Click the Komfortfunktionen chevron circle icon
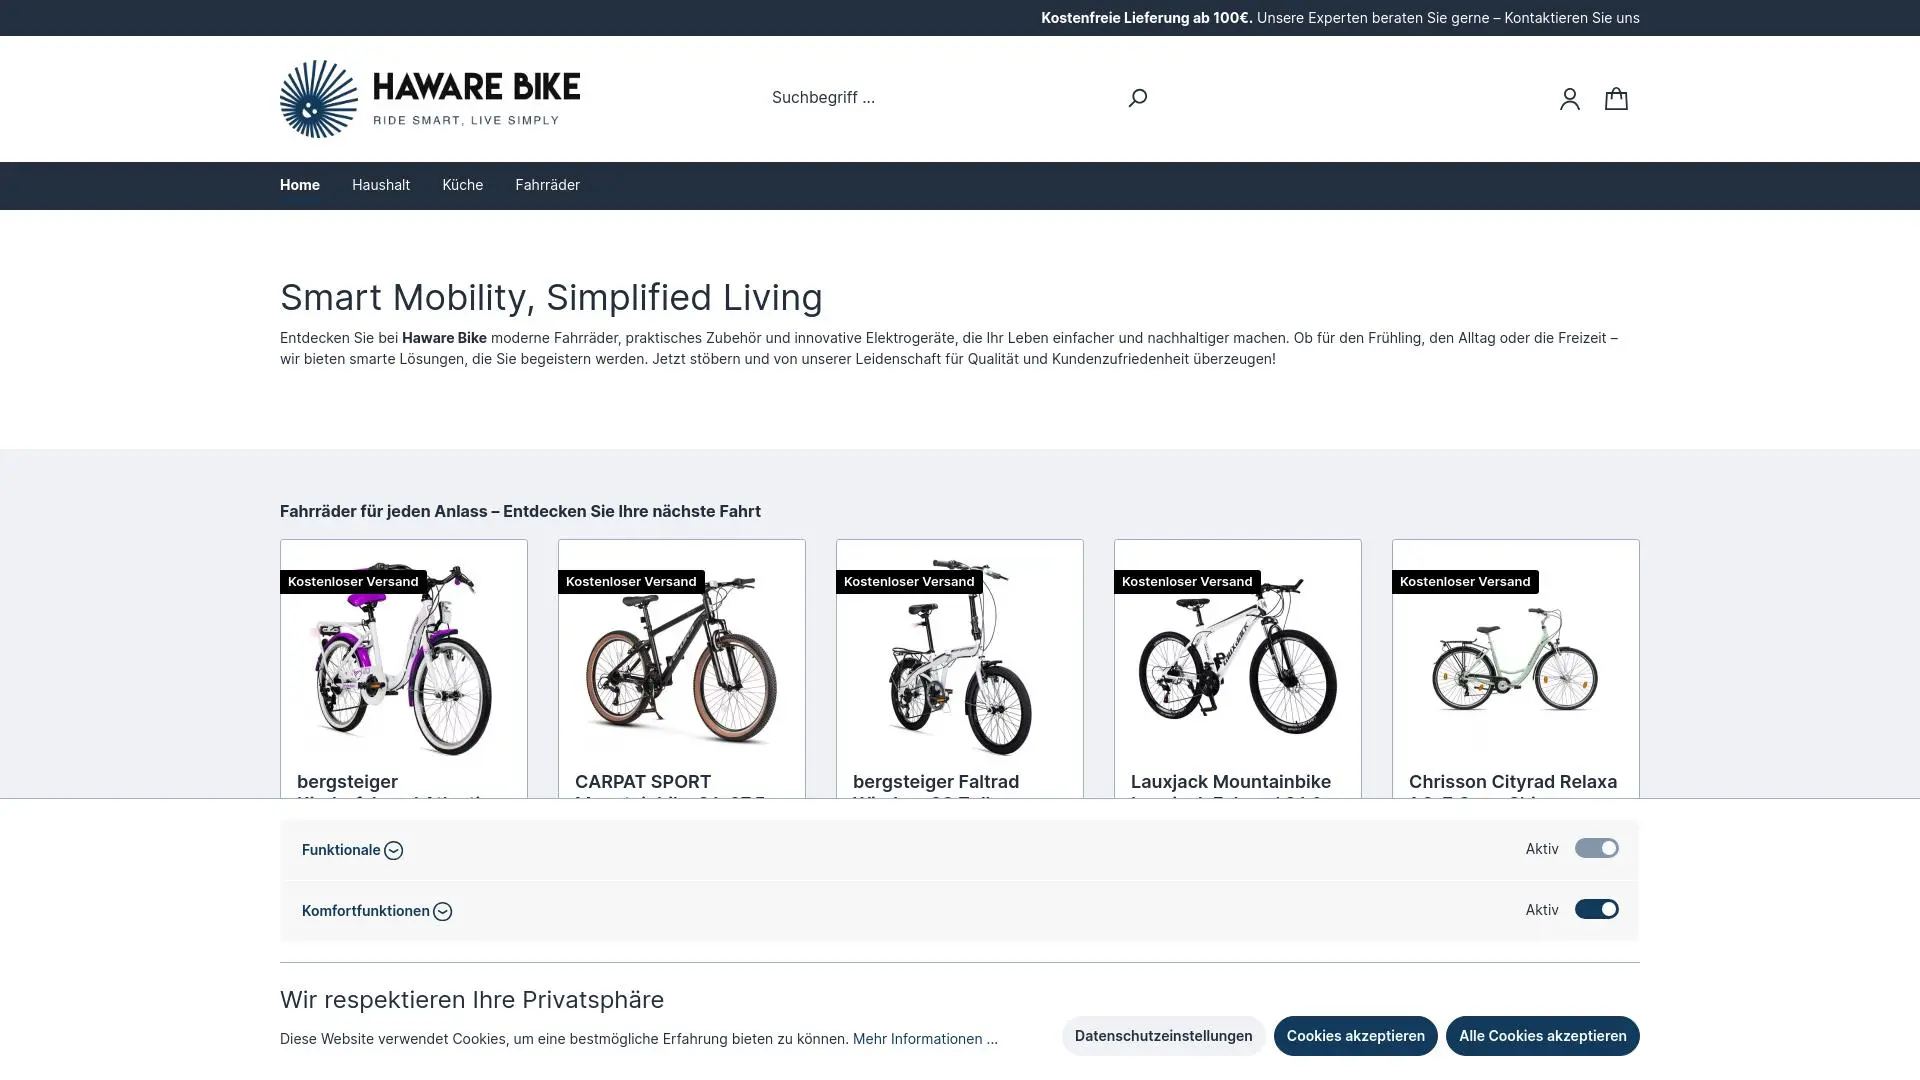1920x1080 pixels. point(443,912)
